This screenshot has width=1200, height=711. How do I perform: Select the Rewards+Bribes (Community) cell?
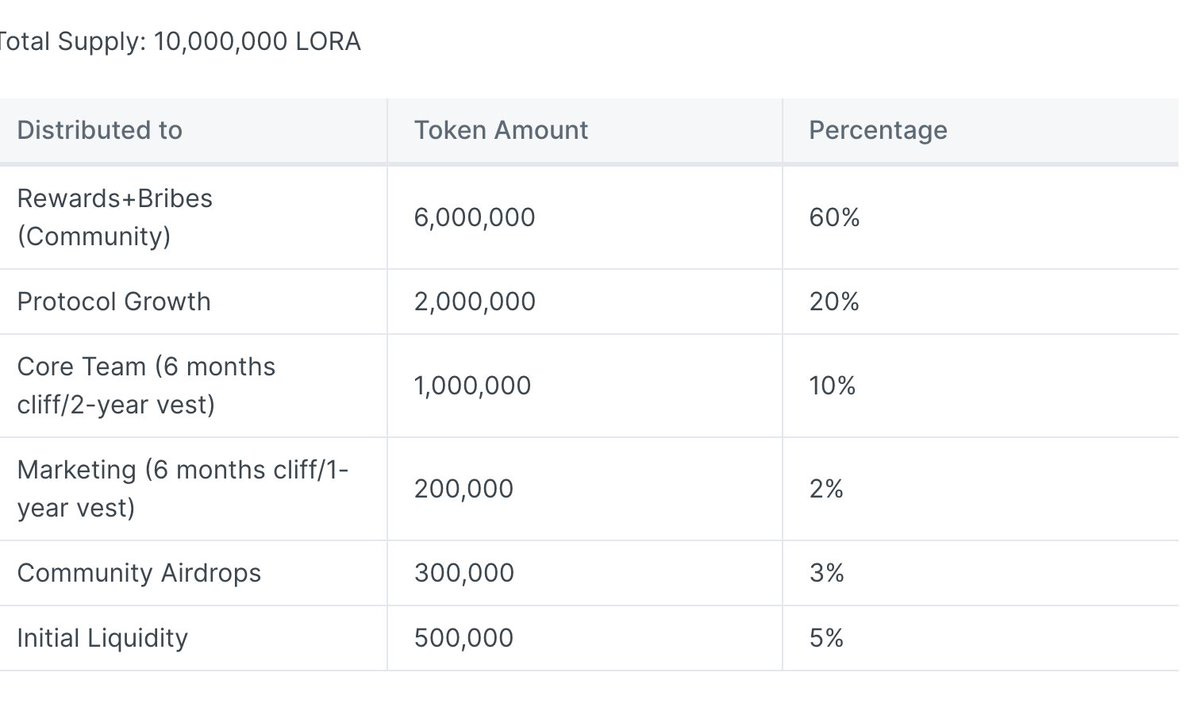[115, 217]
